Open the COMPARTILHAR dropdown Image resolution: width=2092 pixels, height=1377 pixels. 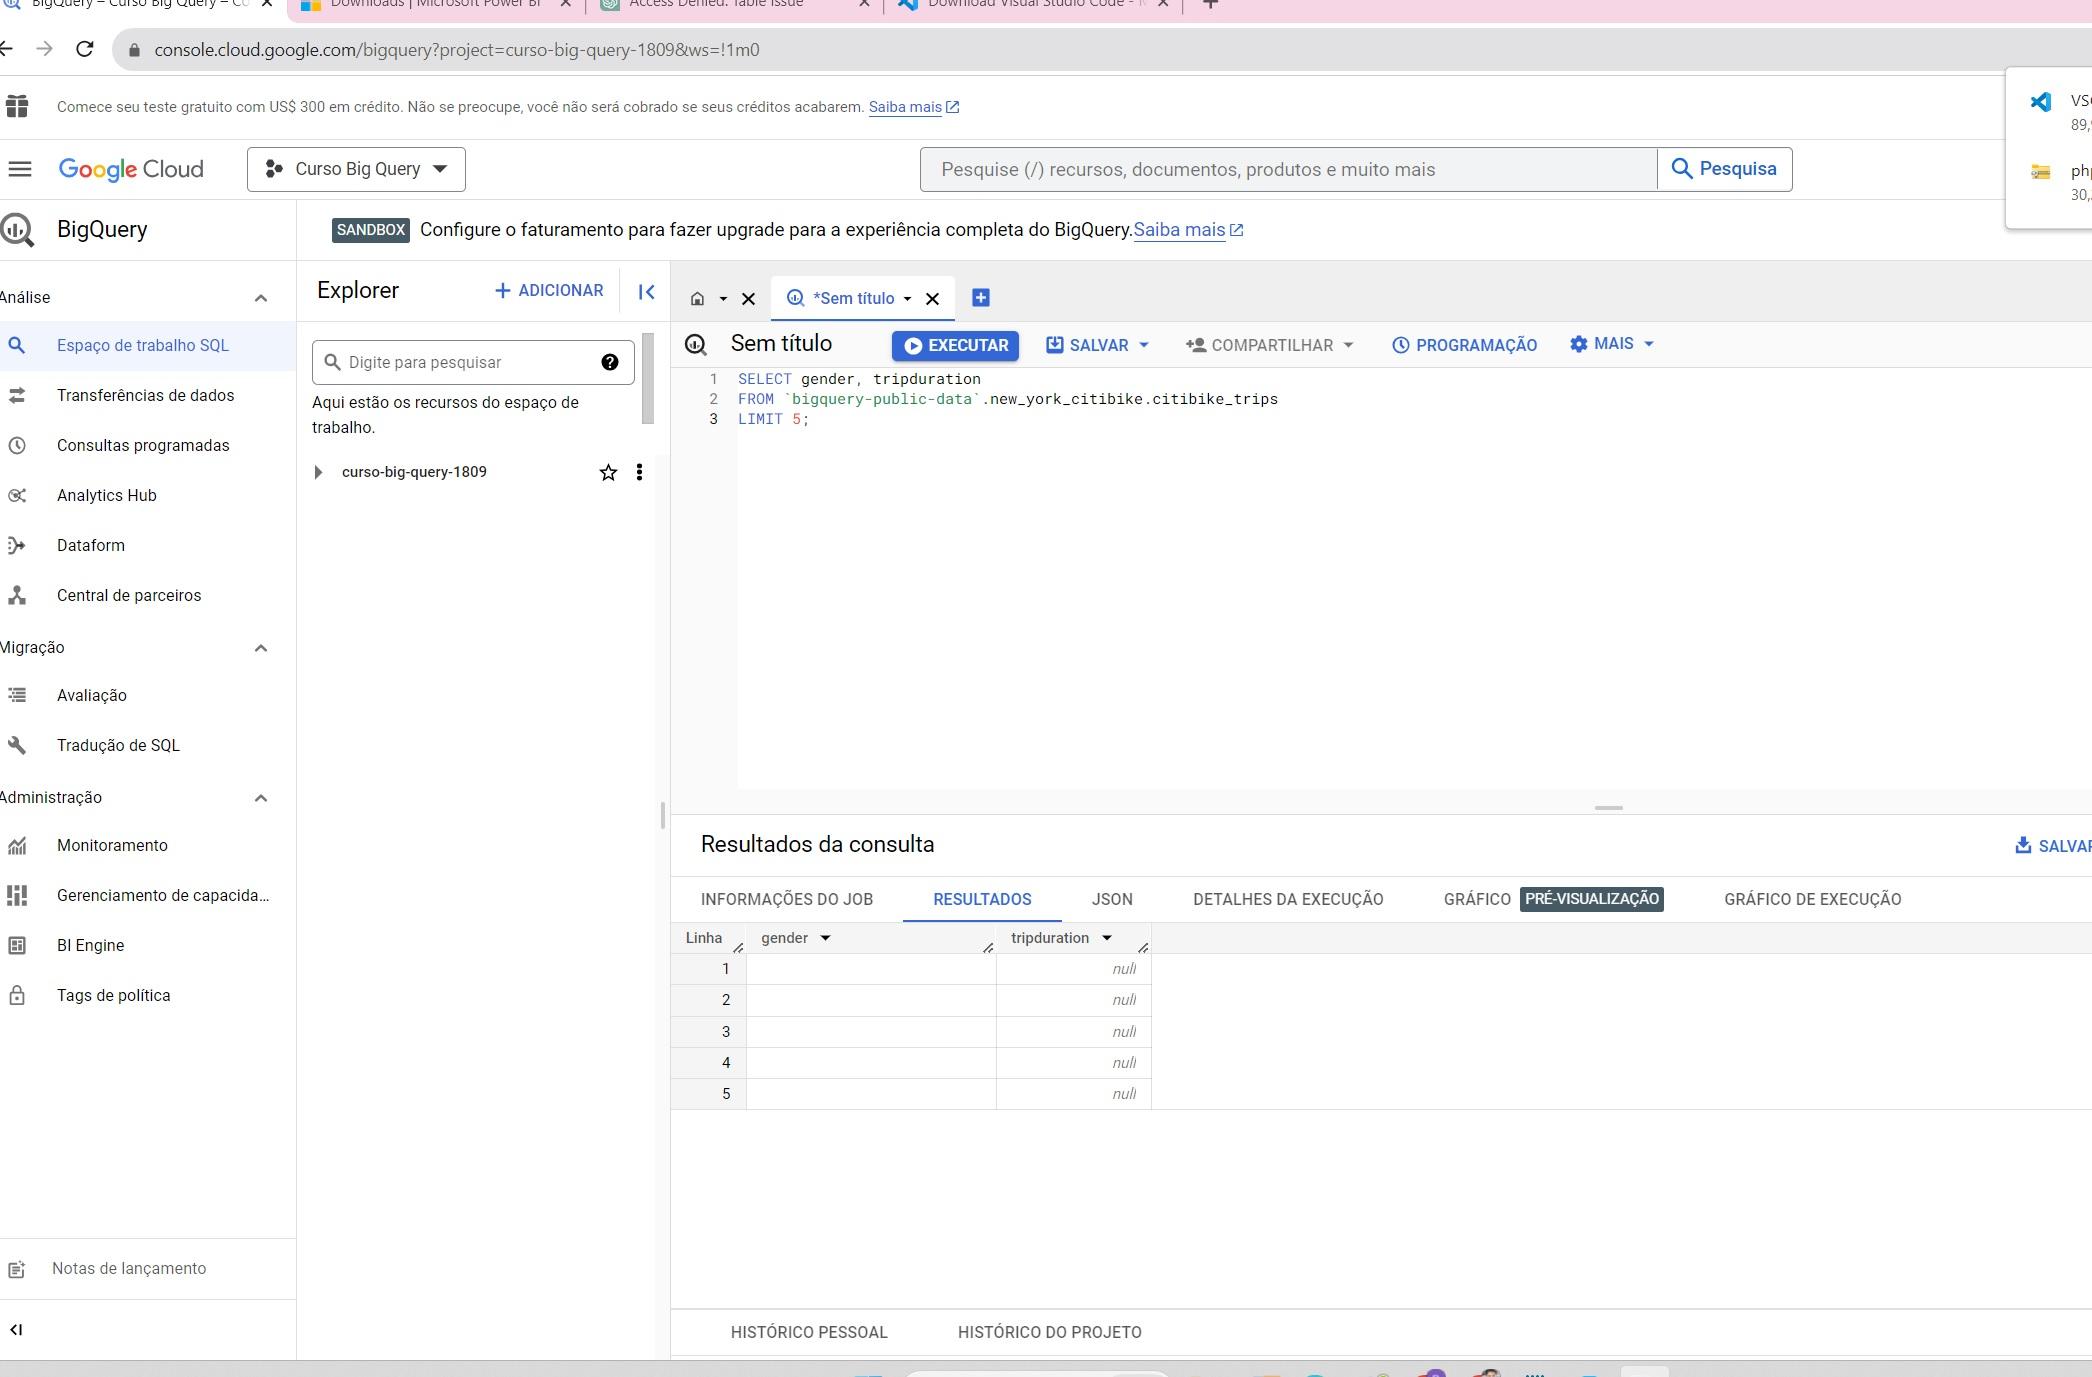pos(1269,345)
